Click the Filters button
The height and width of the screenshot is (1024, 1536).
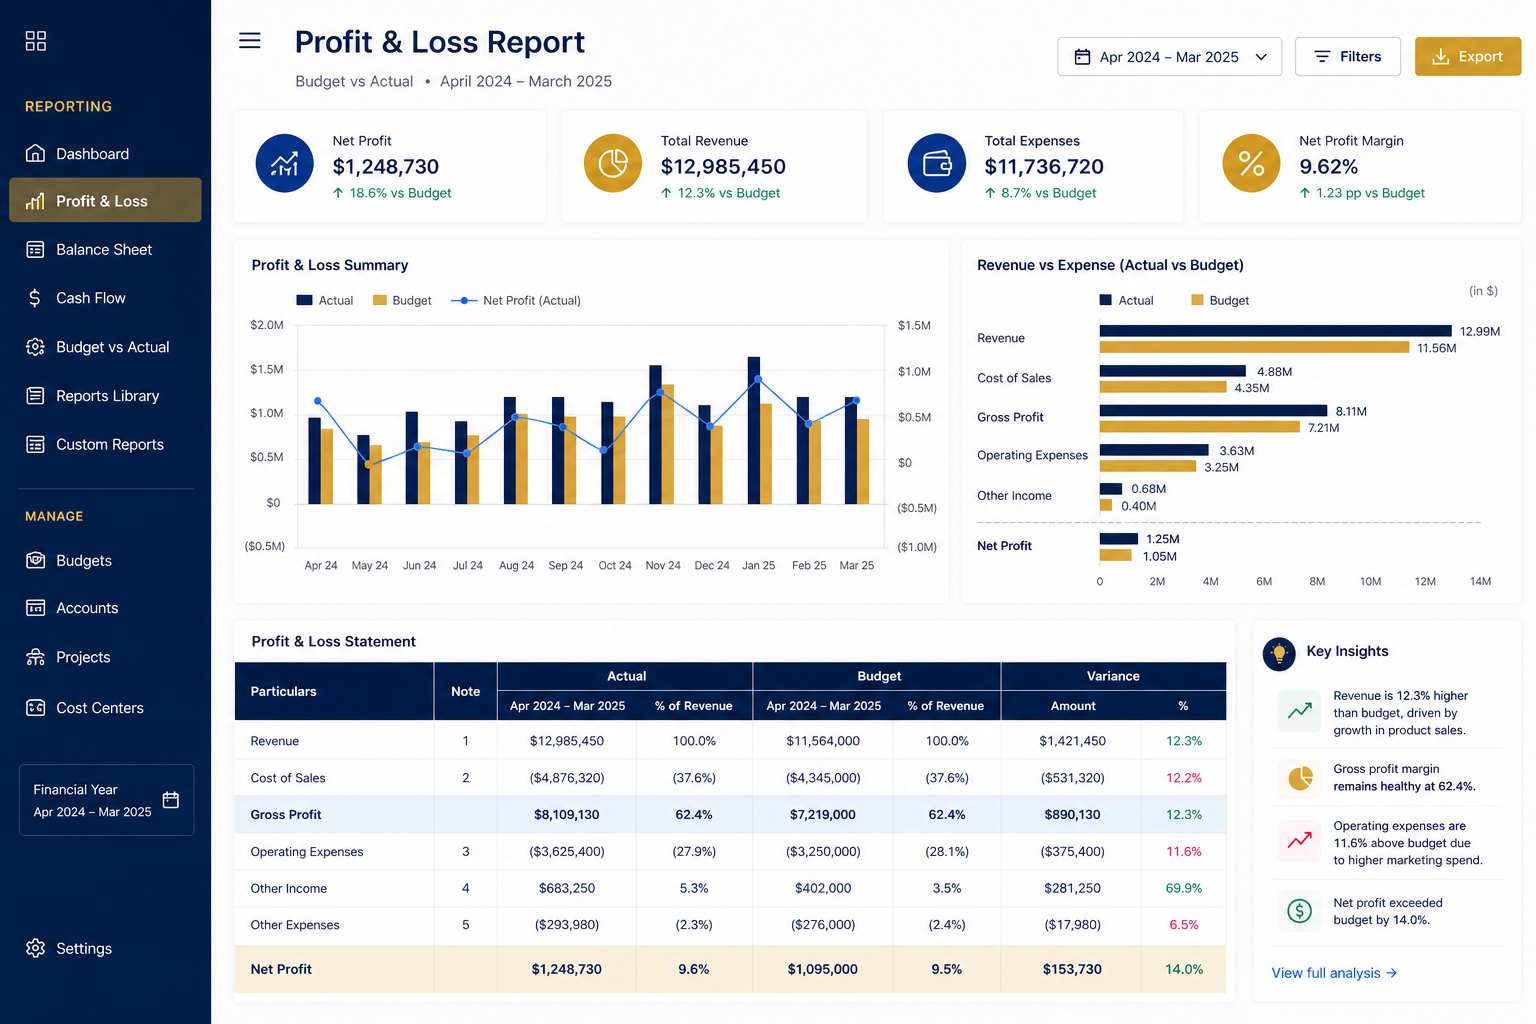(x=1348, y=57)
